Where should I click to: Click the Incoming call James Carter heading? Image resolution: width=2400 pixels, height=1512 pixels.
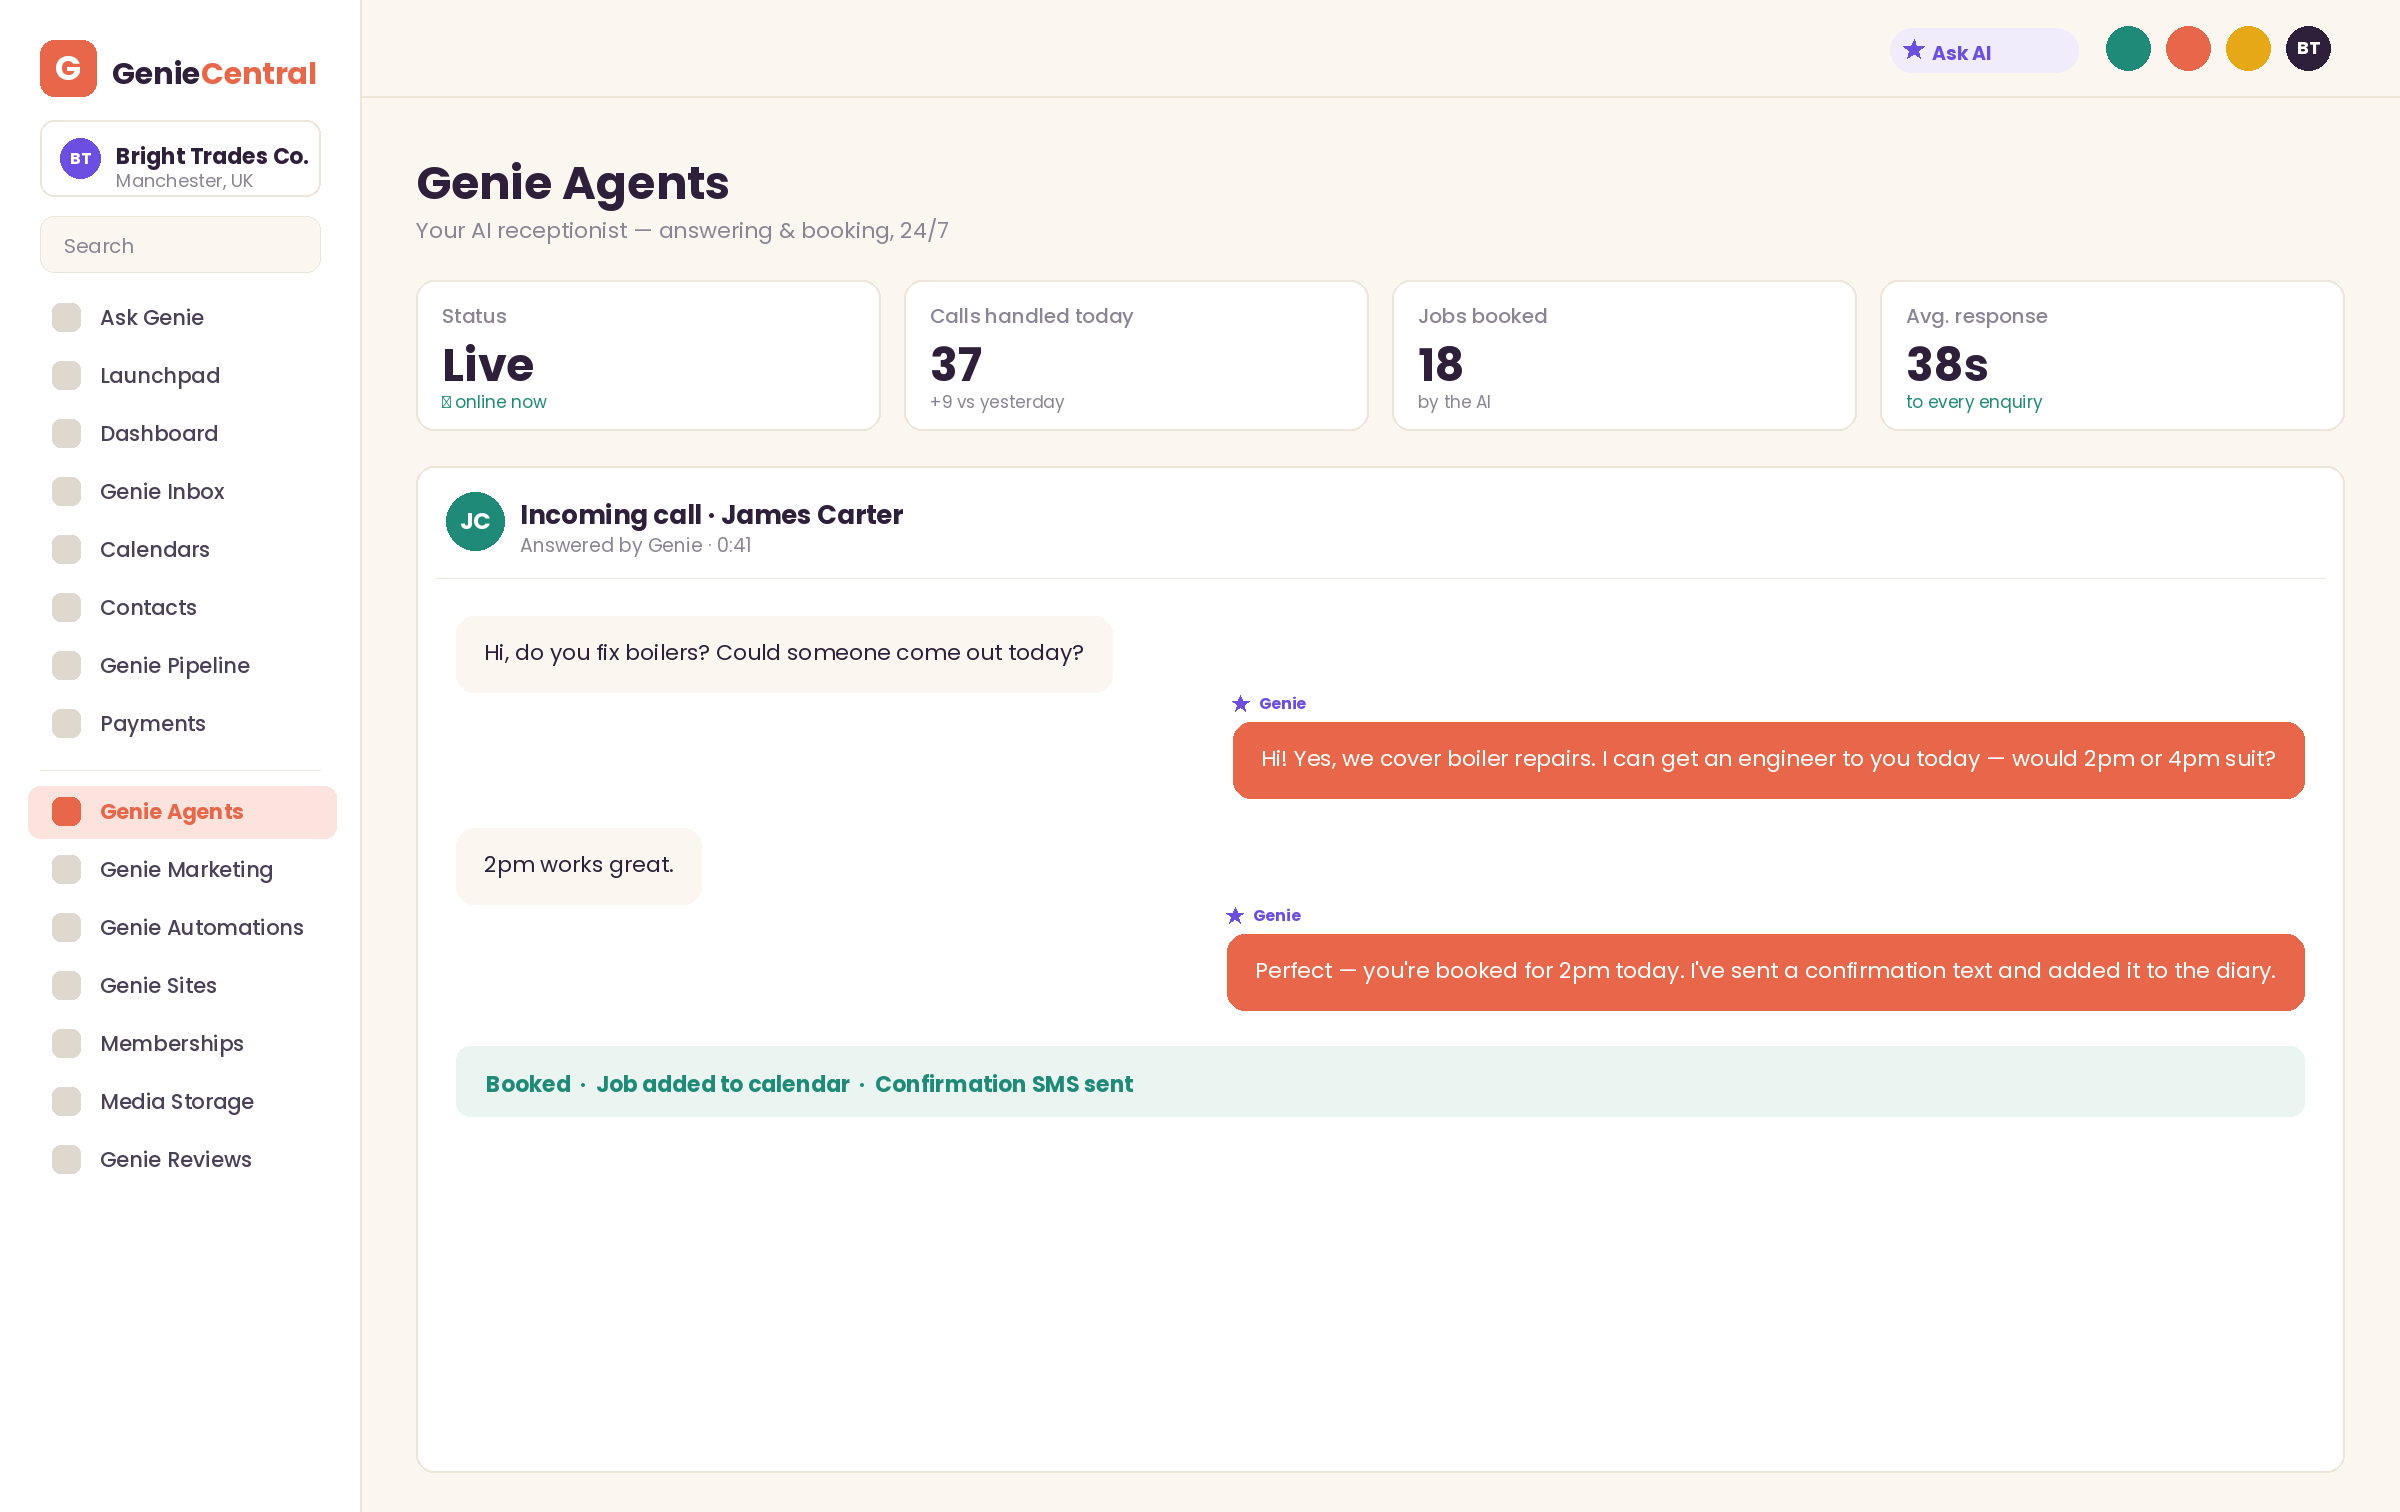711,514
